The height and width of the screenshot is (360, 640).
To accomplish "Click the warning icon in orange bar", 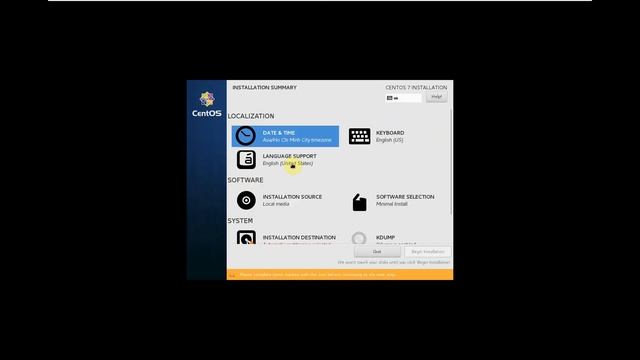I will (232, 275).
